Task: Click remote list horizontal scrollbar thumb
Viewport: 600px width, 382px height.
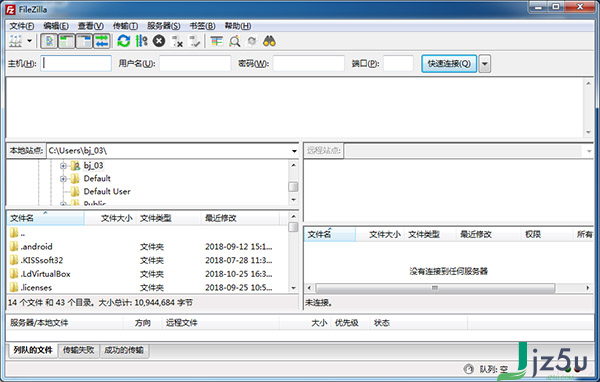Action: pyautogui.click(x=435, y=288)
